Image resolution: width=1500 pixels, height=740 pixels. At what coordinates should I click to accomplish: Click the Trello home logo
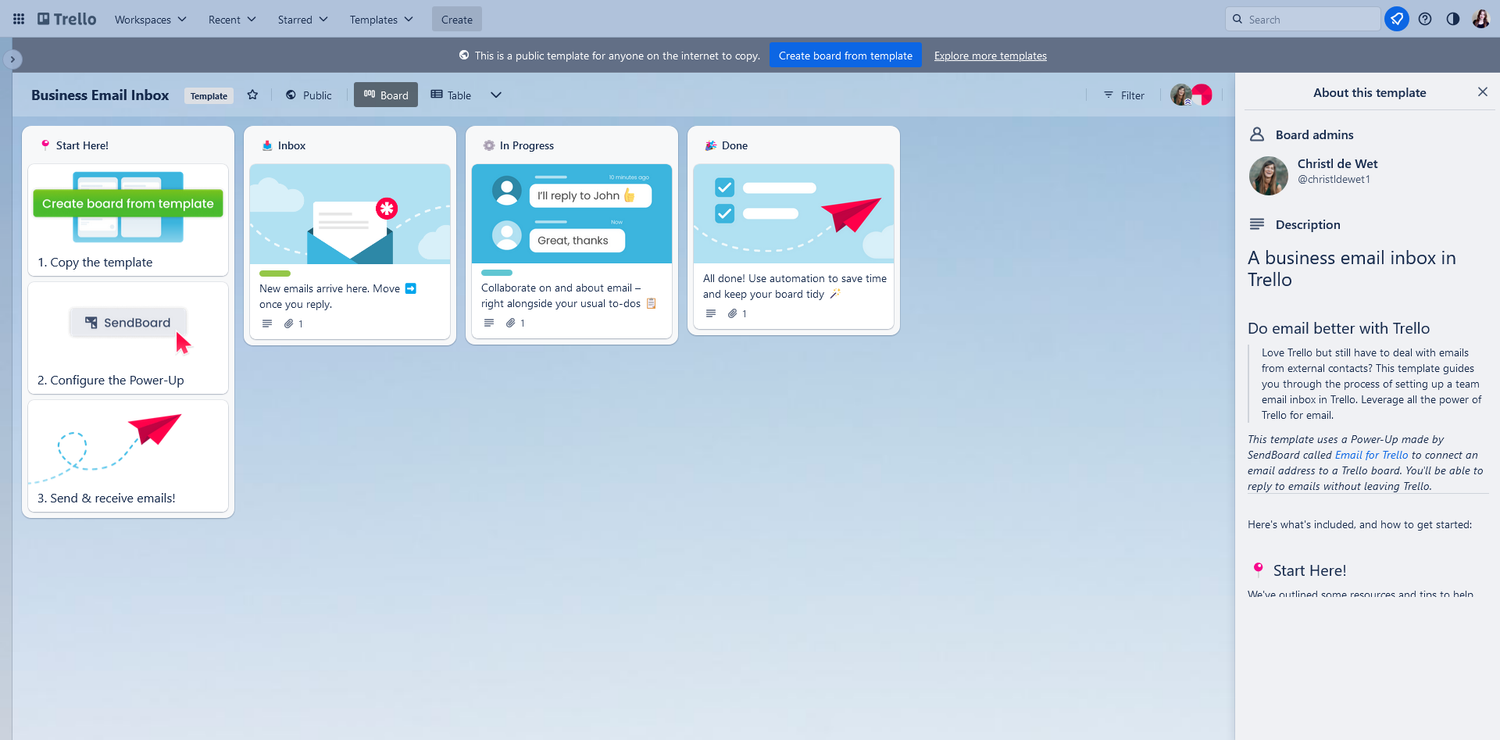click(64, 18)
